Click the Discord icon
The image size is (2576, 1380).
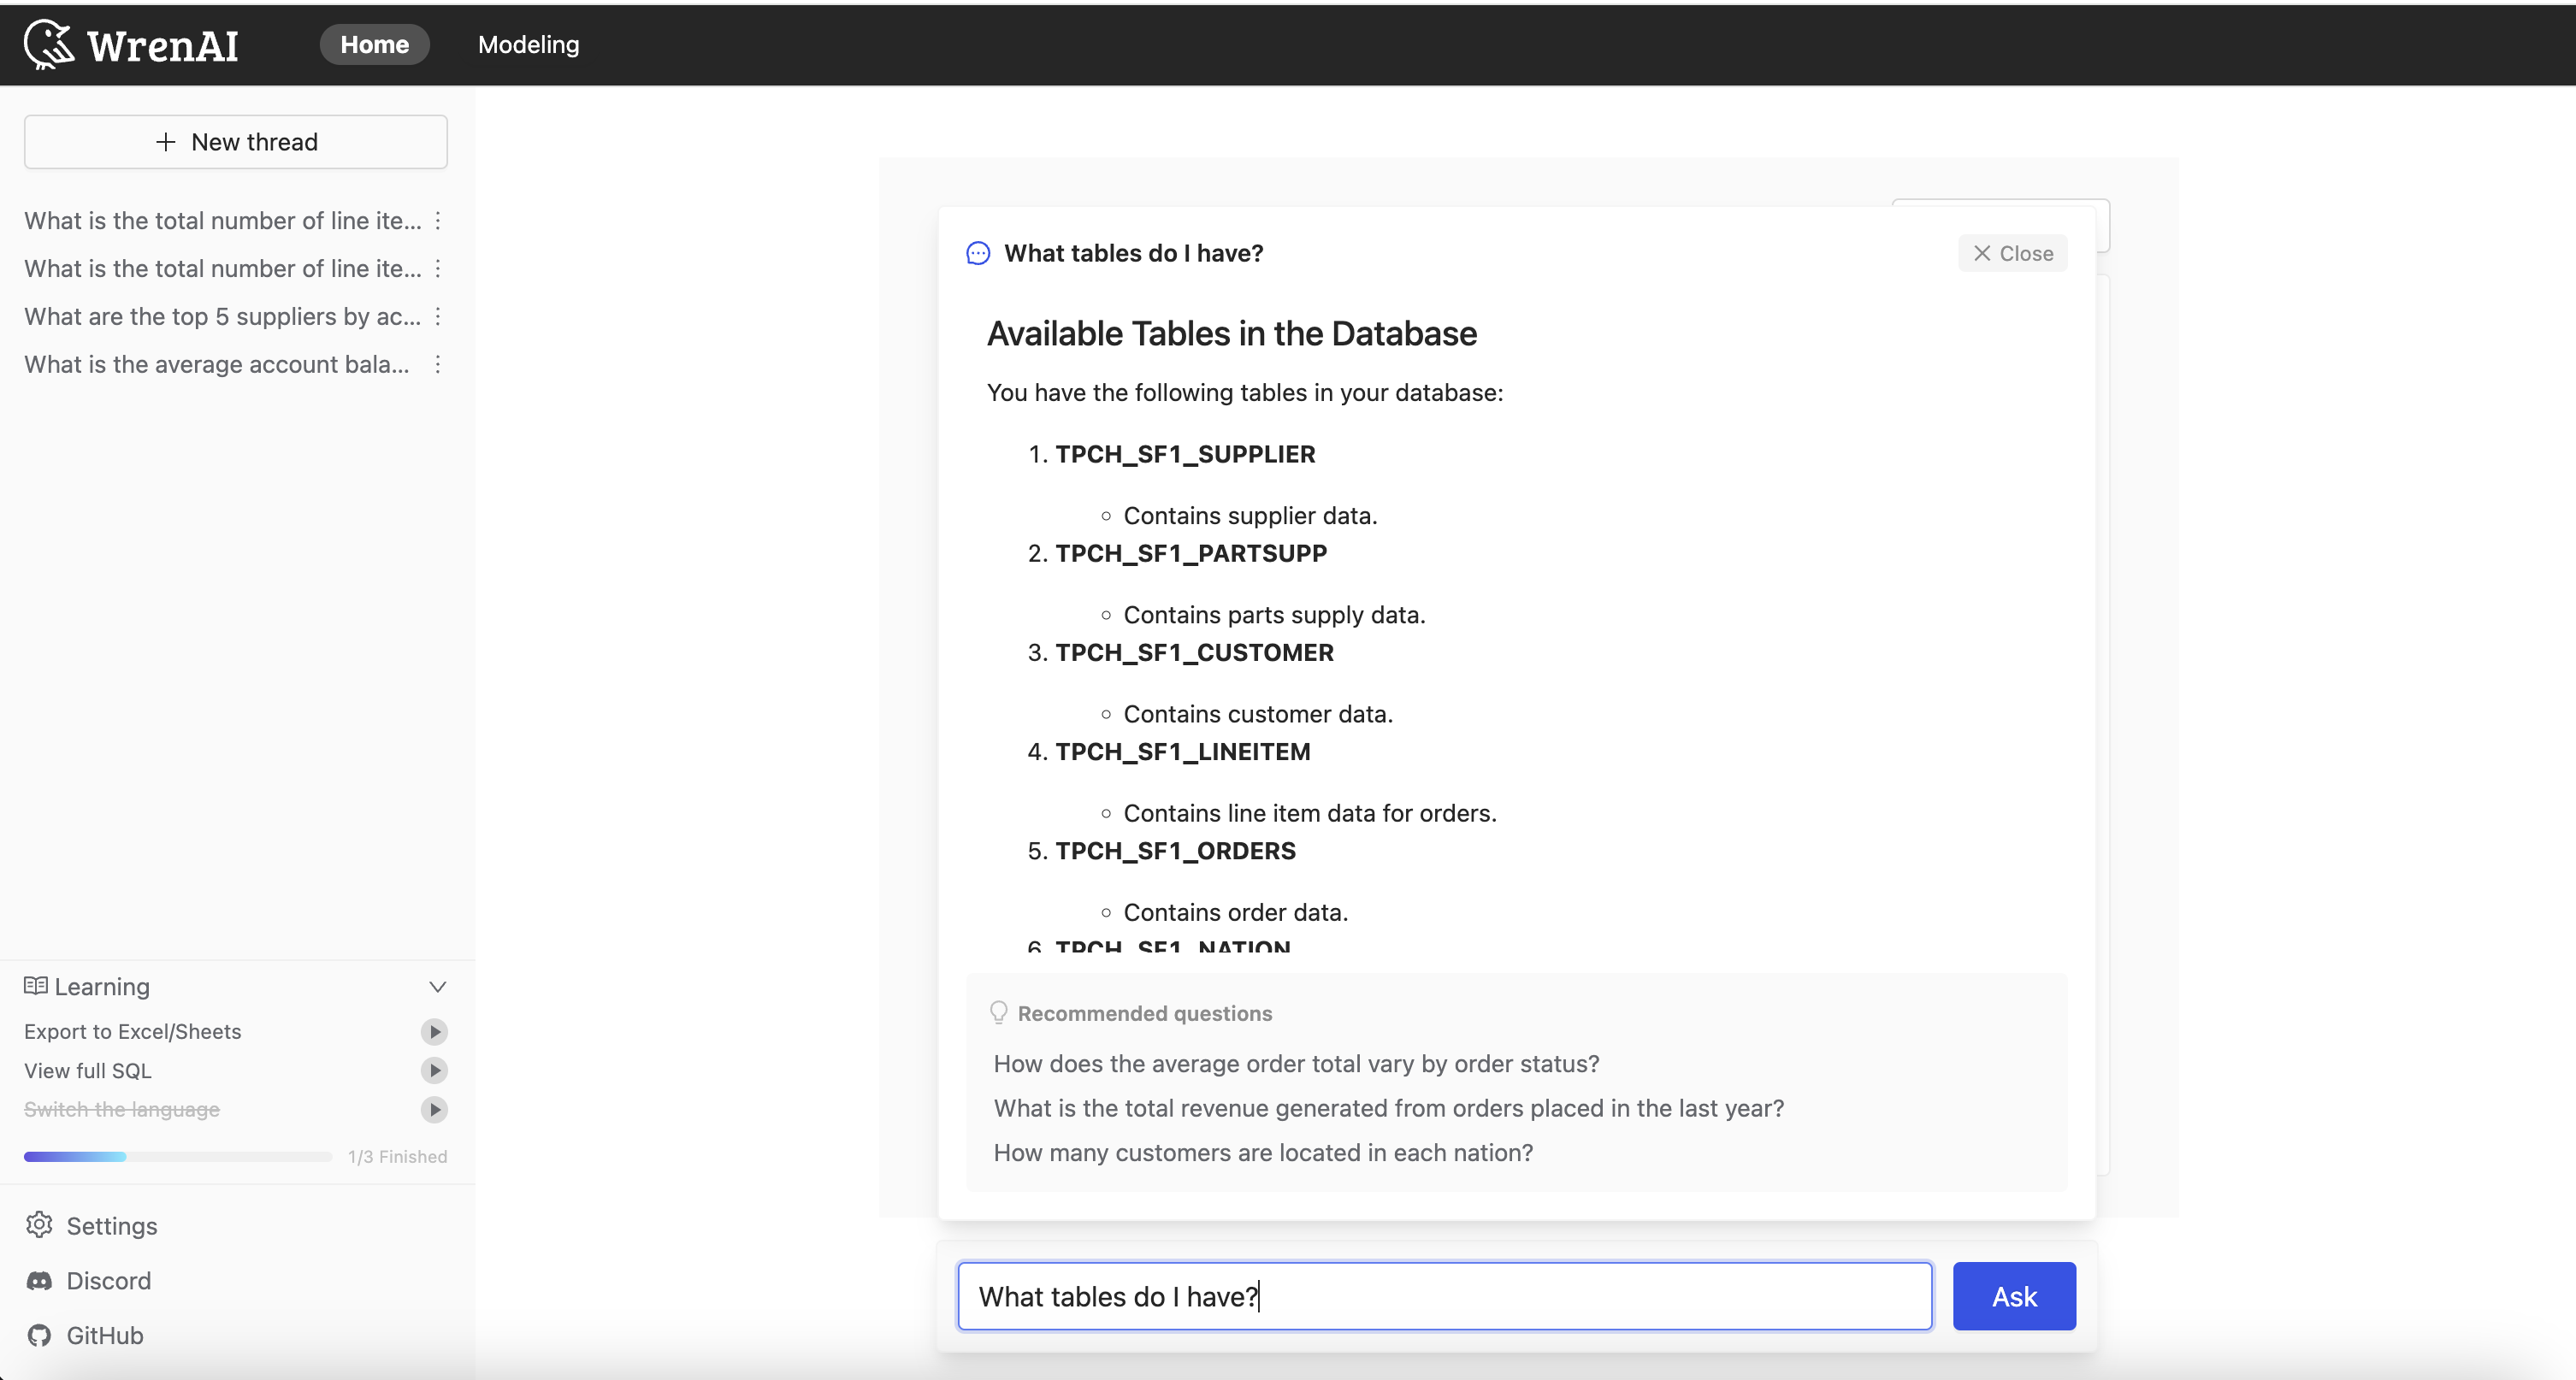coord(39,1281)
